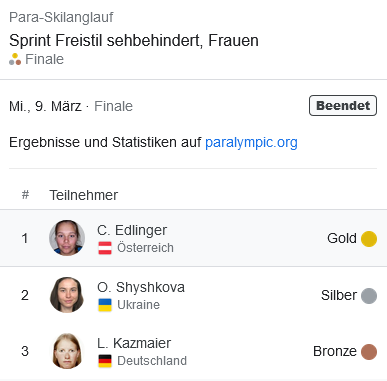
Task: Click the Beendet status badge
Action: pos(343,106)
